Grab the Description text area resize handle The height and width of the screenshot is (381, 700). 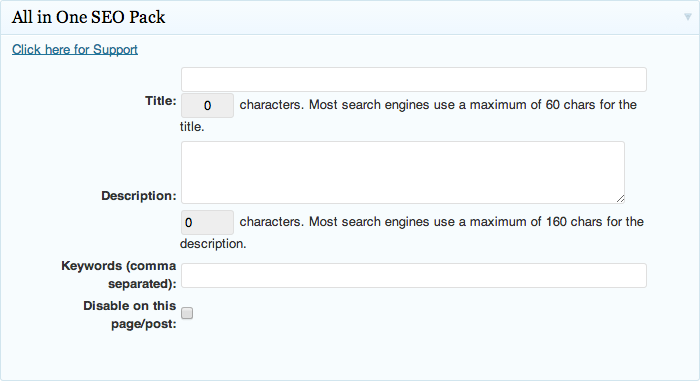pos(621,199)
